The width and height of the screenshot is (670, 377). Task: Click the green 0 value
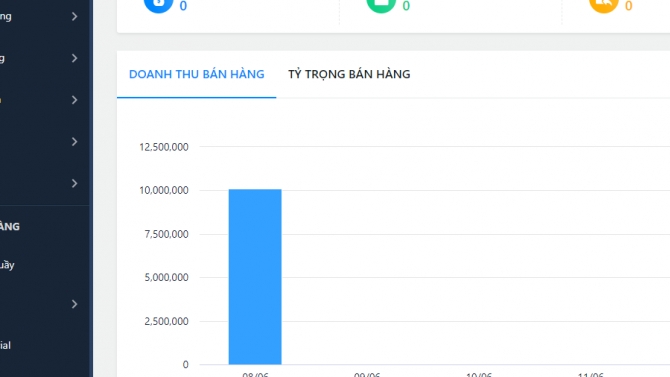click(x=406, y=6)
